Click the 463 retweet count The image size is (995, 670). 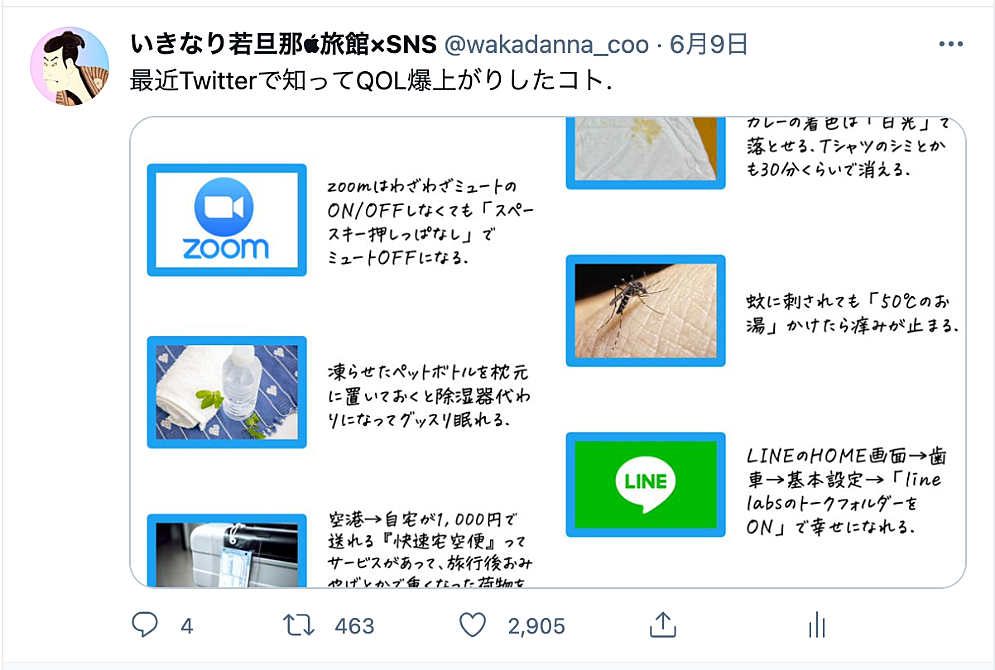[x=354, y=626]
